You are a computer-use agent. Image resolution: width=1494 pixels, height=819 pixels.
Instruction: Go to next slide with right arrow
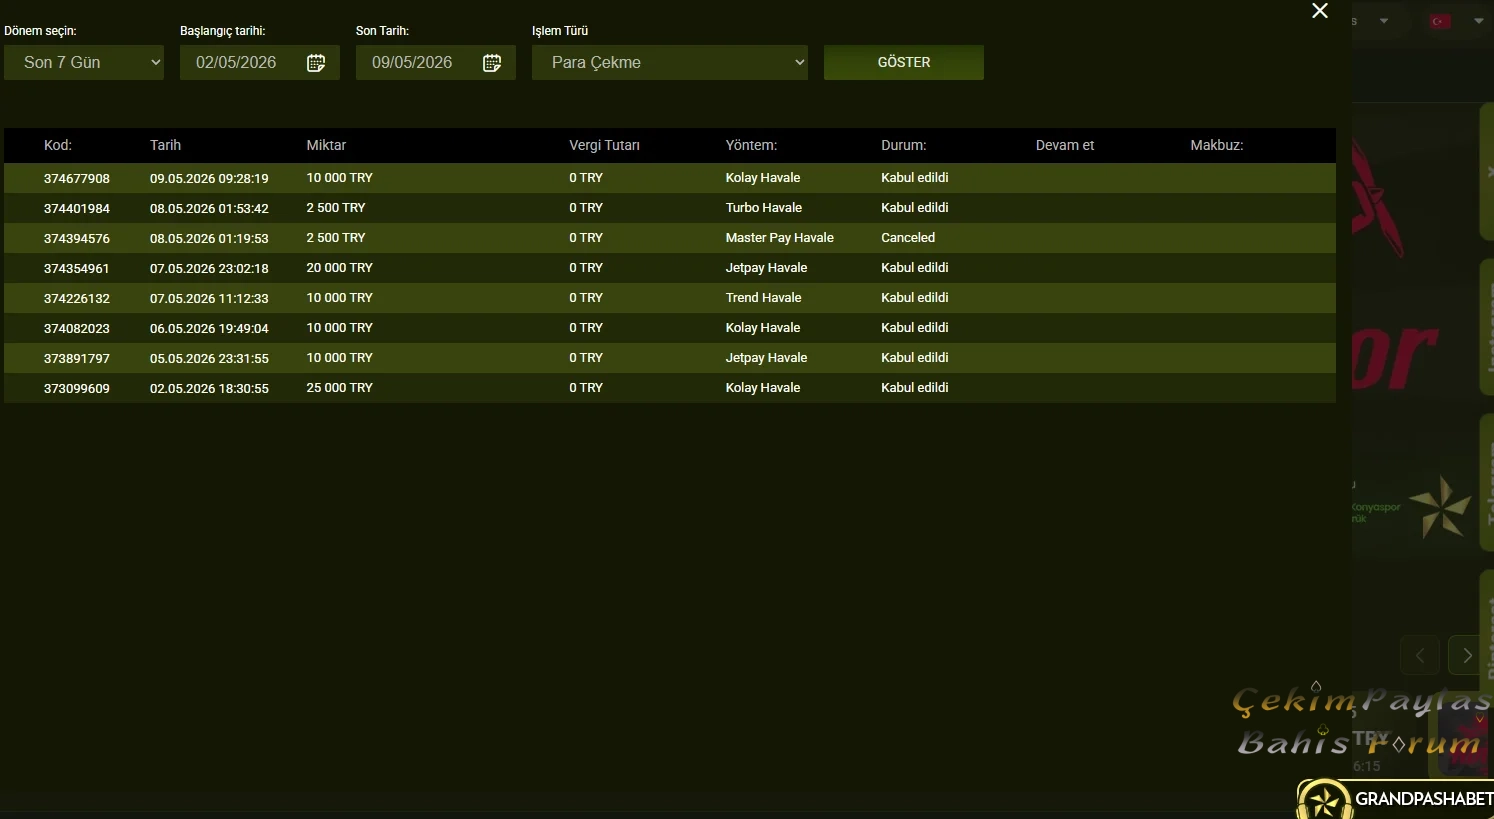[1467, 656]
